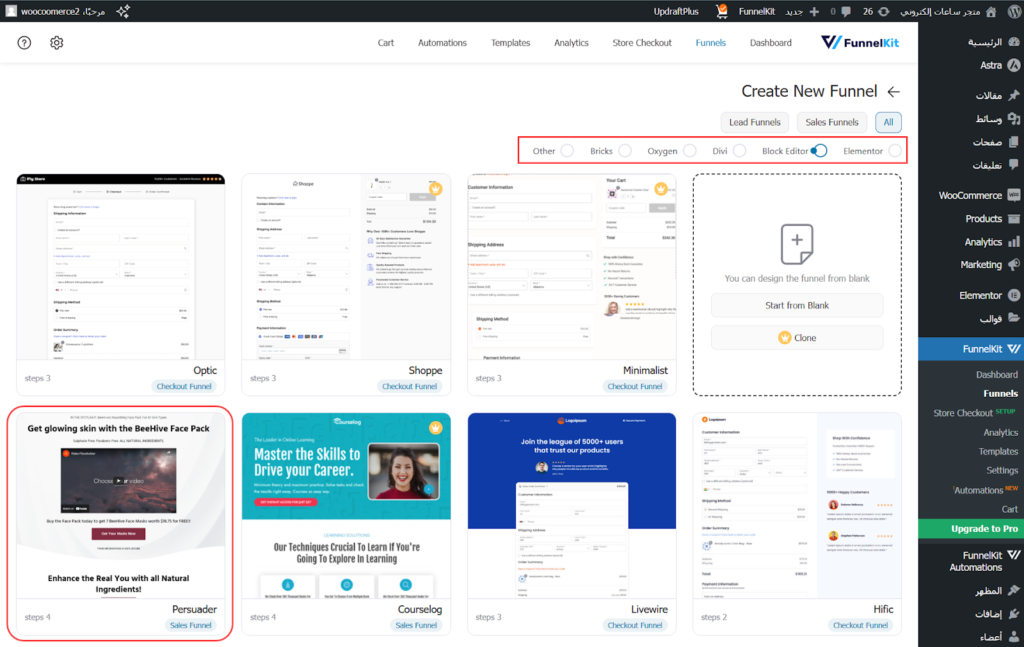Image resolution: width=1024 pixels, height=647 pixels.
Task: Click the FunnelKit logo in header
Action: pyautogui.click(x=861, y=43)
